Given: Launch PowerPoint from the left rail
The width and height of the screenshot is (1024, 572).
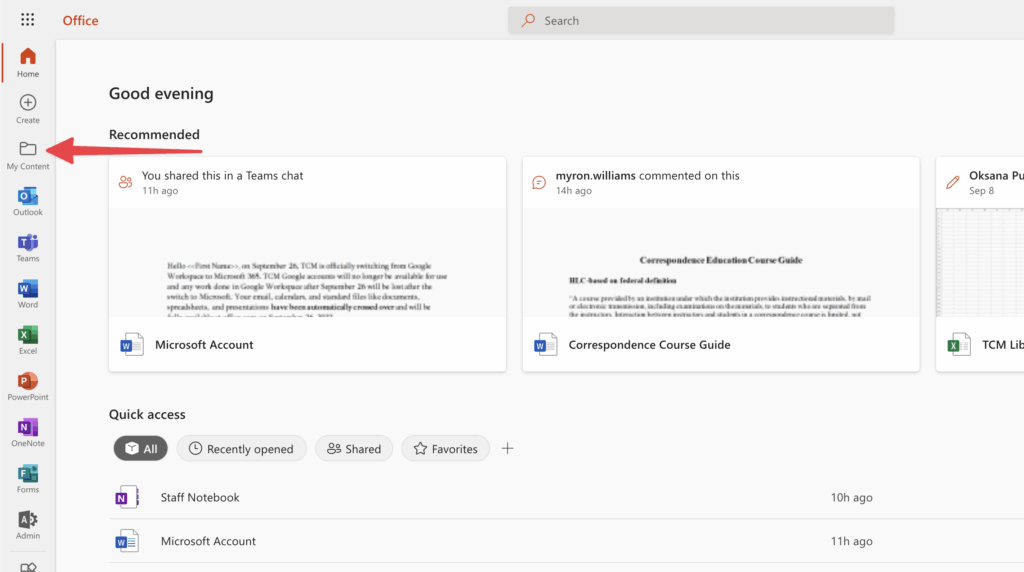Looking at the screenshot, I should pos(28,385).
